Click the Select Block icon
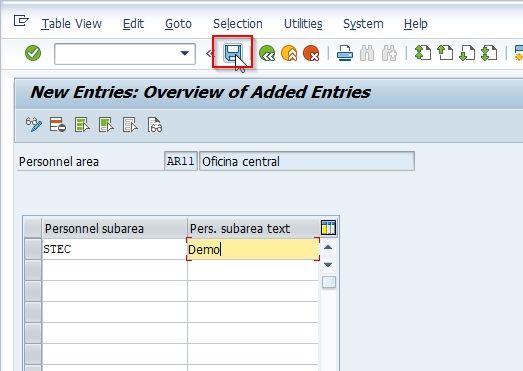523x371 pixels. [x=106, y=125]
